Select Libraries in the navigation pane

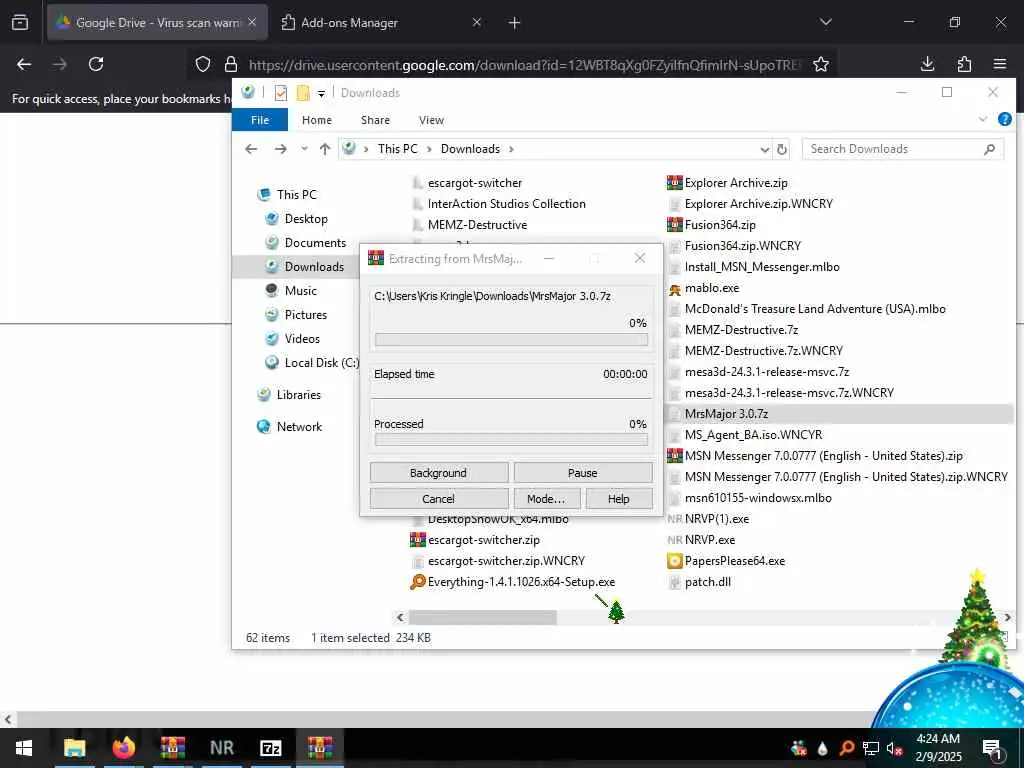[298, 395]
